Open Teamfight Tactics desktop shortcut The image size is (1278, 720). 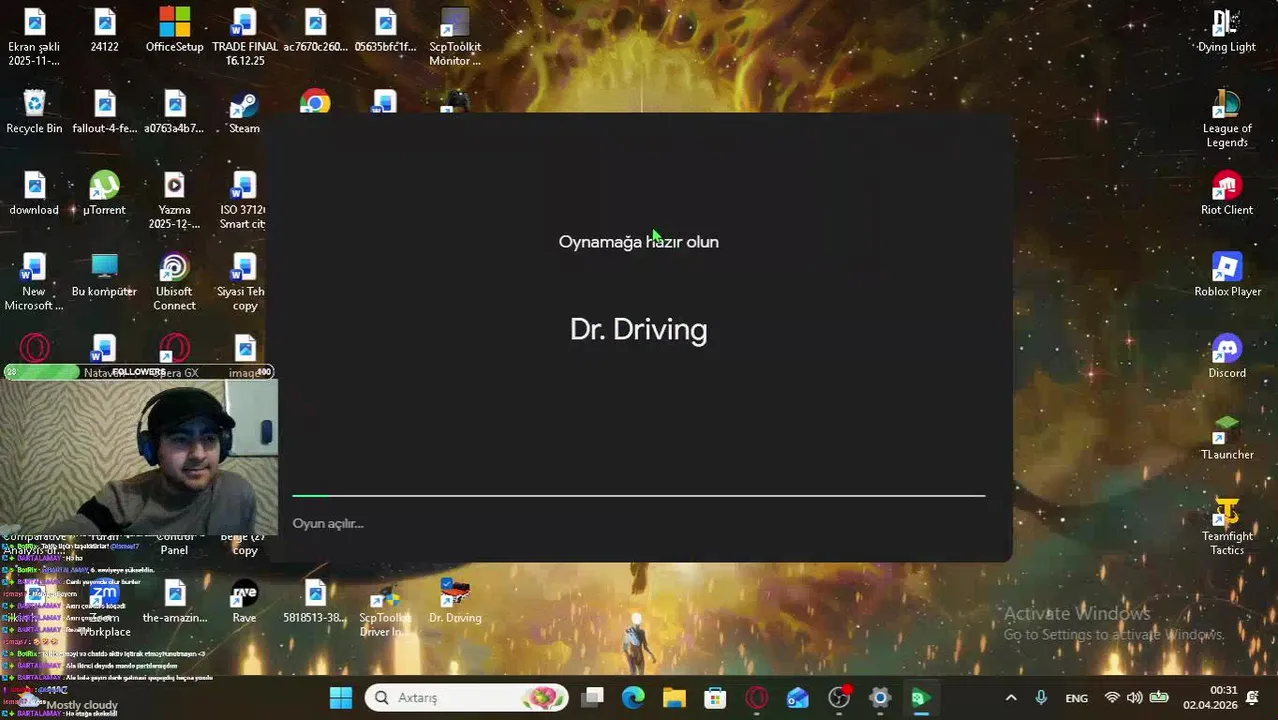point(1227,526)
